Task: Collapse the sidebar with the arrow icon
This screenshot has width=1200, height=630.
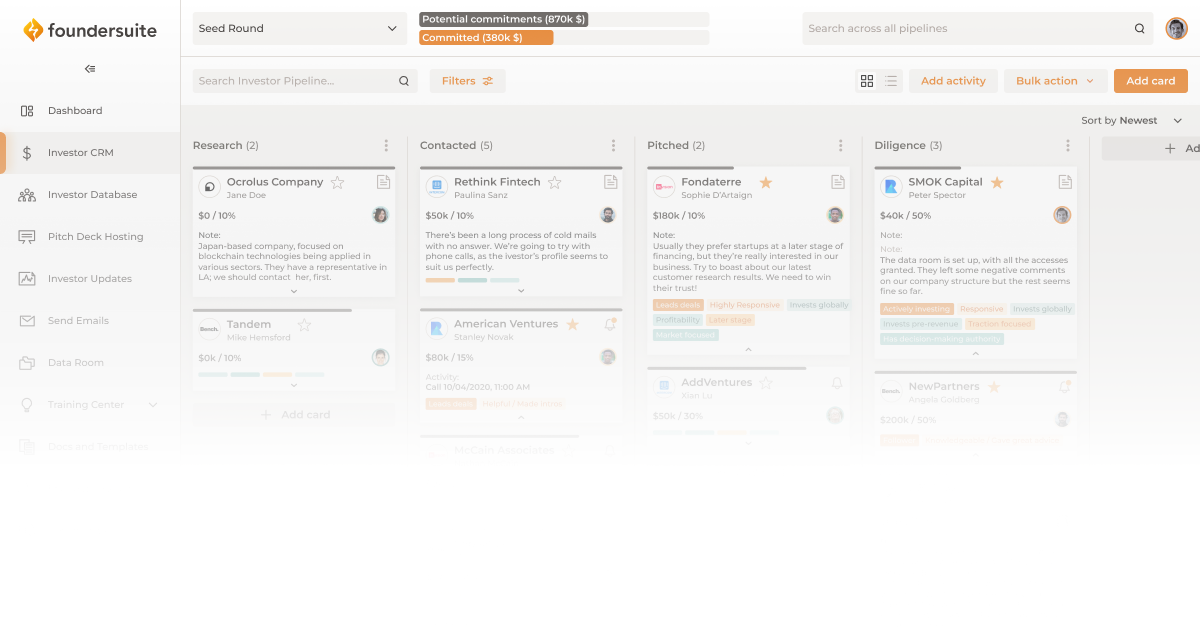Action: coord(90,69)
